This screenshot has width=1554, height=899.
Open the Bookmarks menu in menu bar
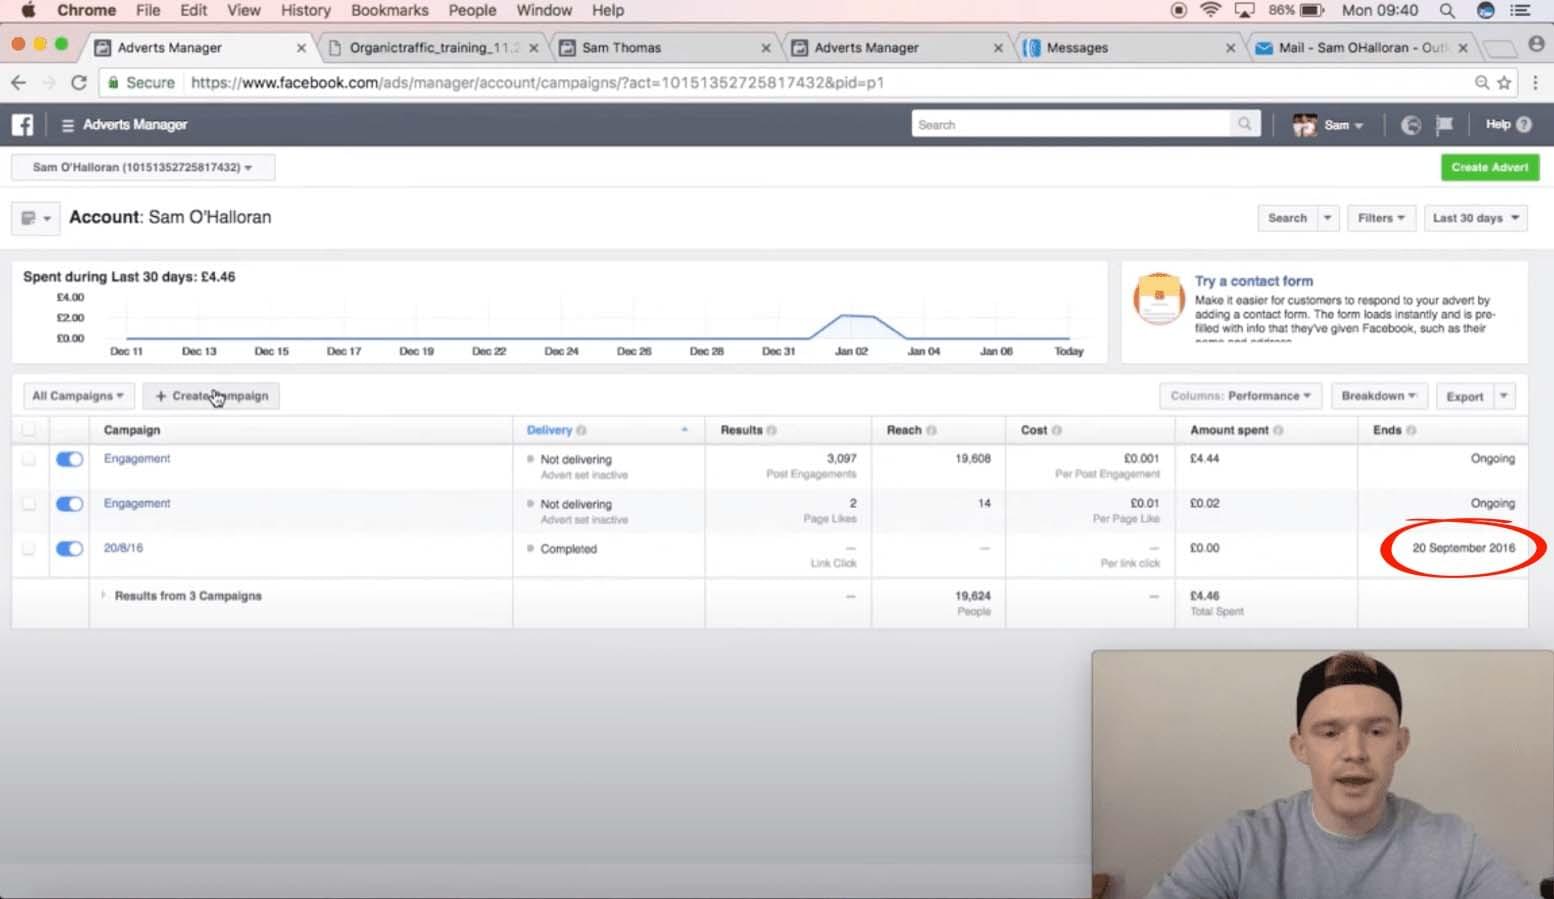(x=389, y=11)
